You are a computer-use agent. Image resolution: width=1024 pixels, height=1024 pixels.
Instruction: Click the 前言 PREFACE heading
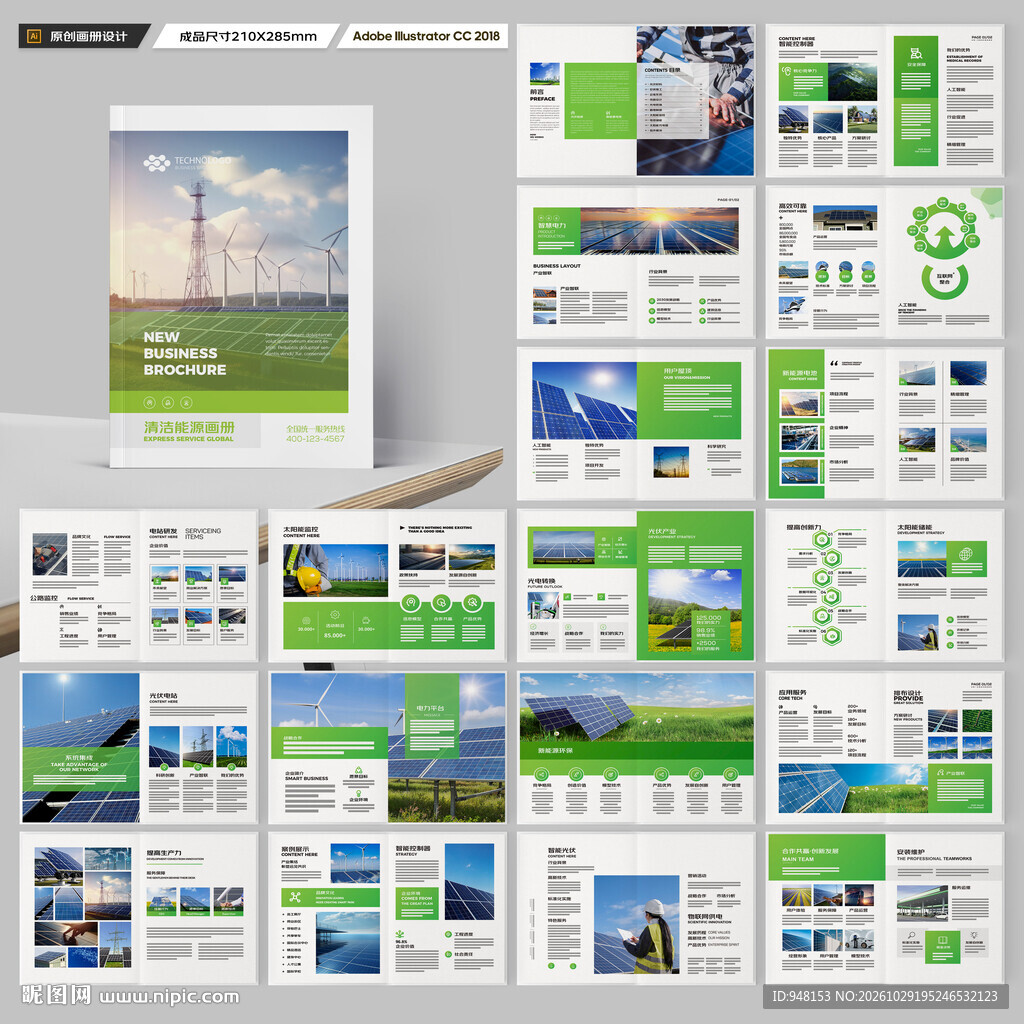(542, 95)
